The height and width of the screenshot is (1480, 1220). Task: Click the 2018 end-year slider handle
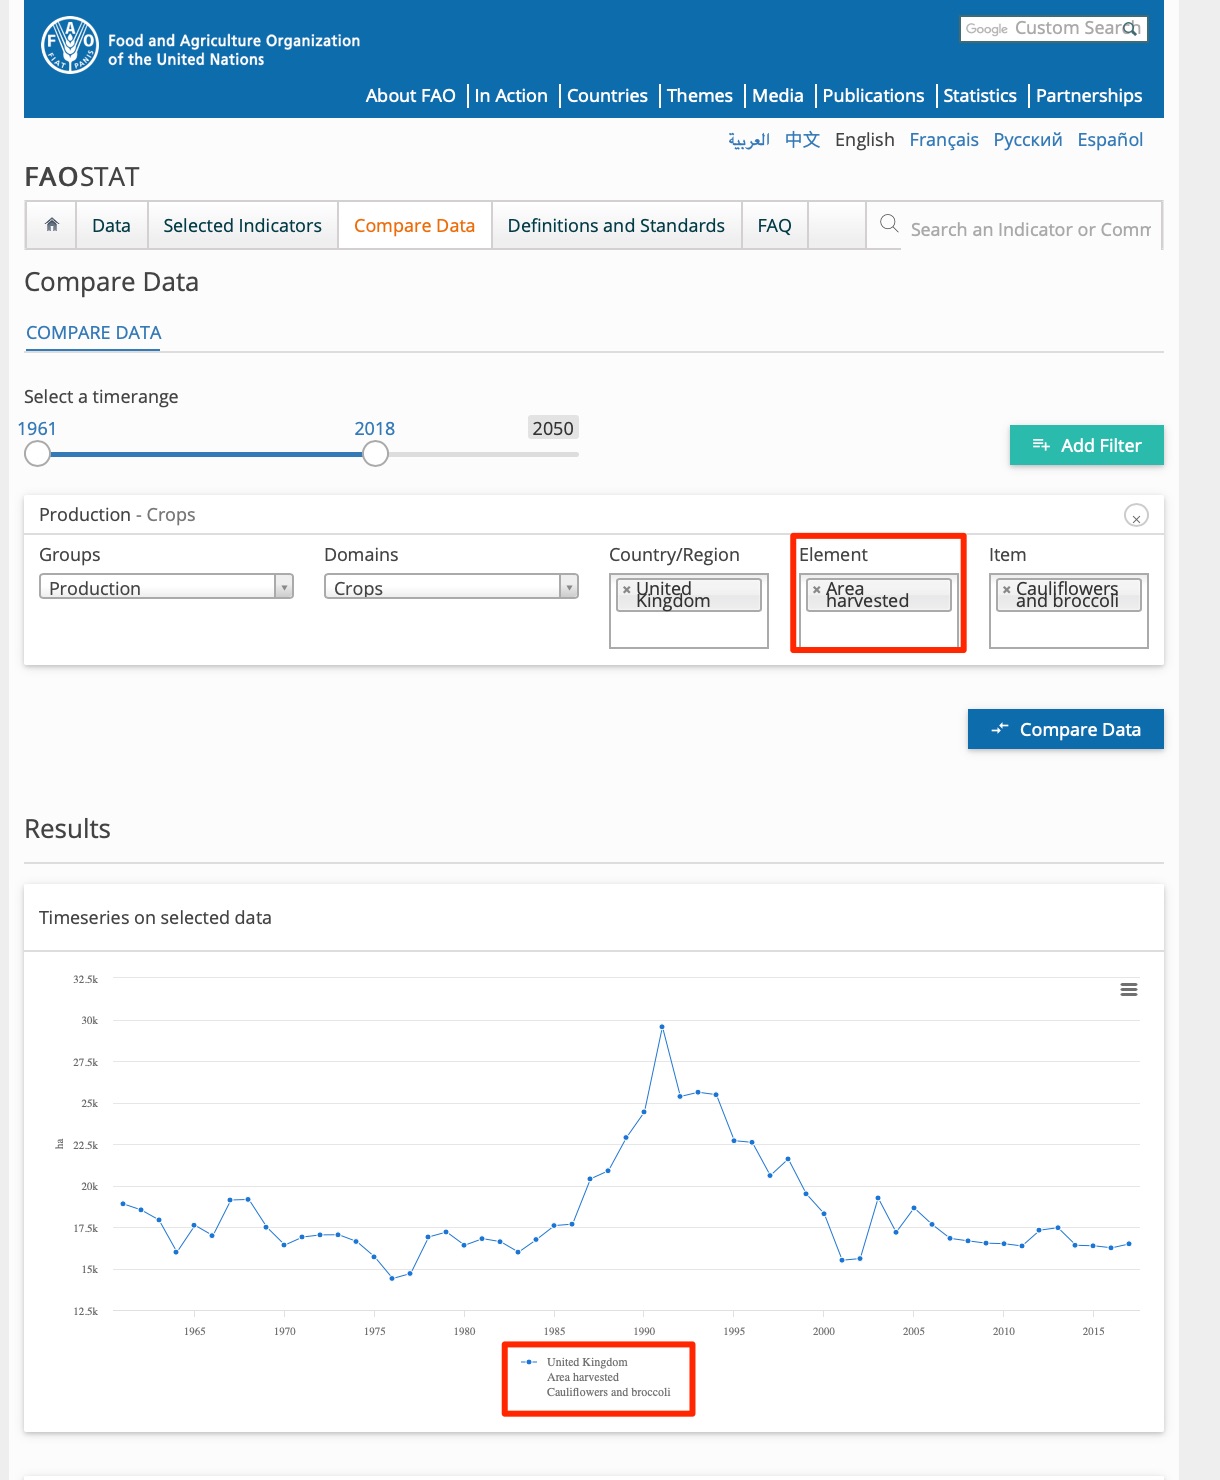[375, 454]
